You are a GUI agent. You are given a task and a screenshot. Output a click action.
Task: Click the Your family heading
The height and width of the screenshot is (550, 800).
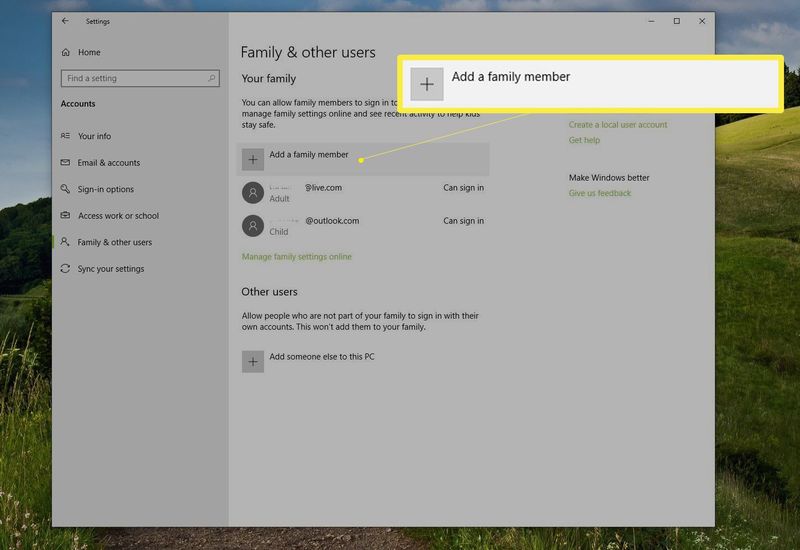pos(269,79)
